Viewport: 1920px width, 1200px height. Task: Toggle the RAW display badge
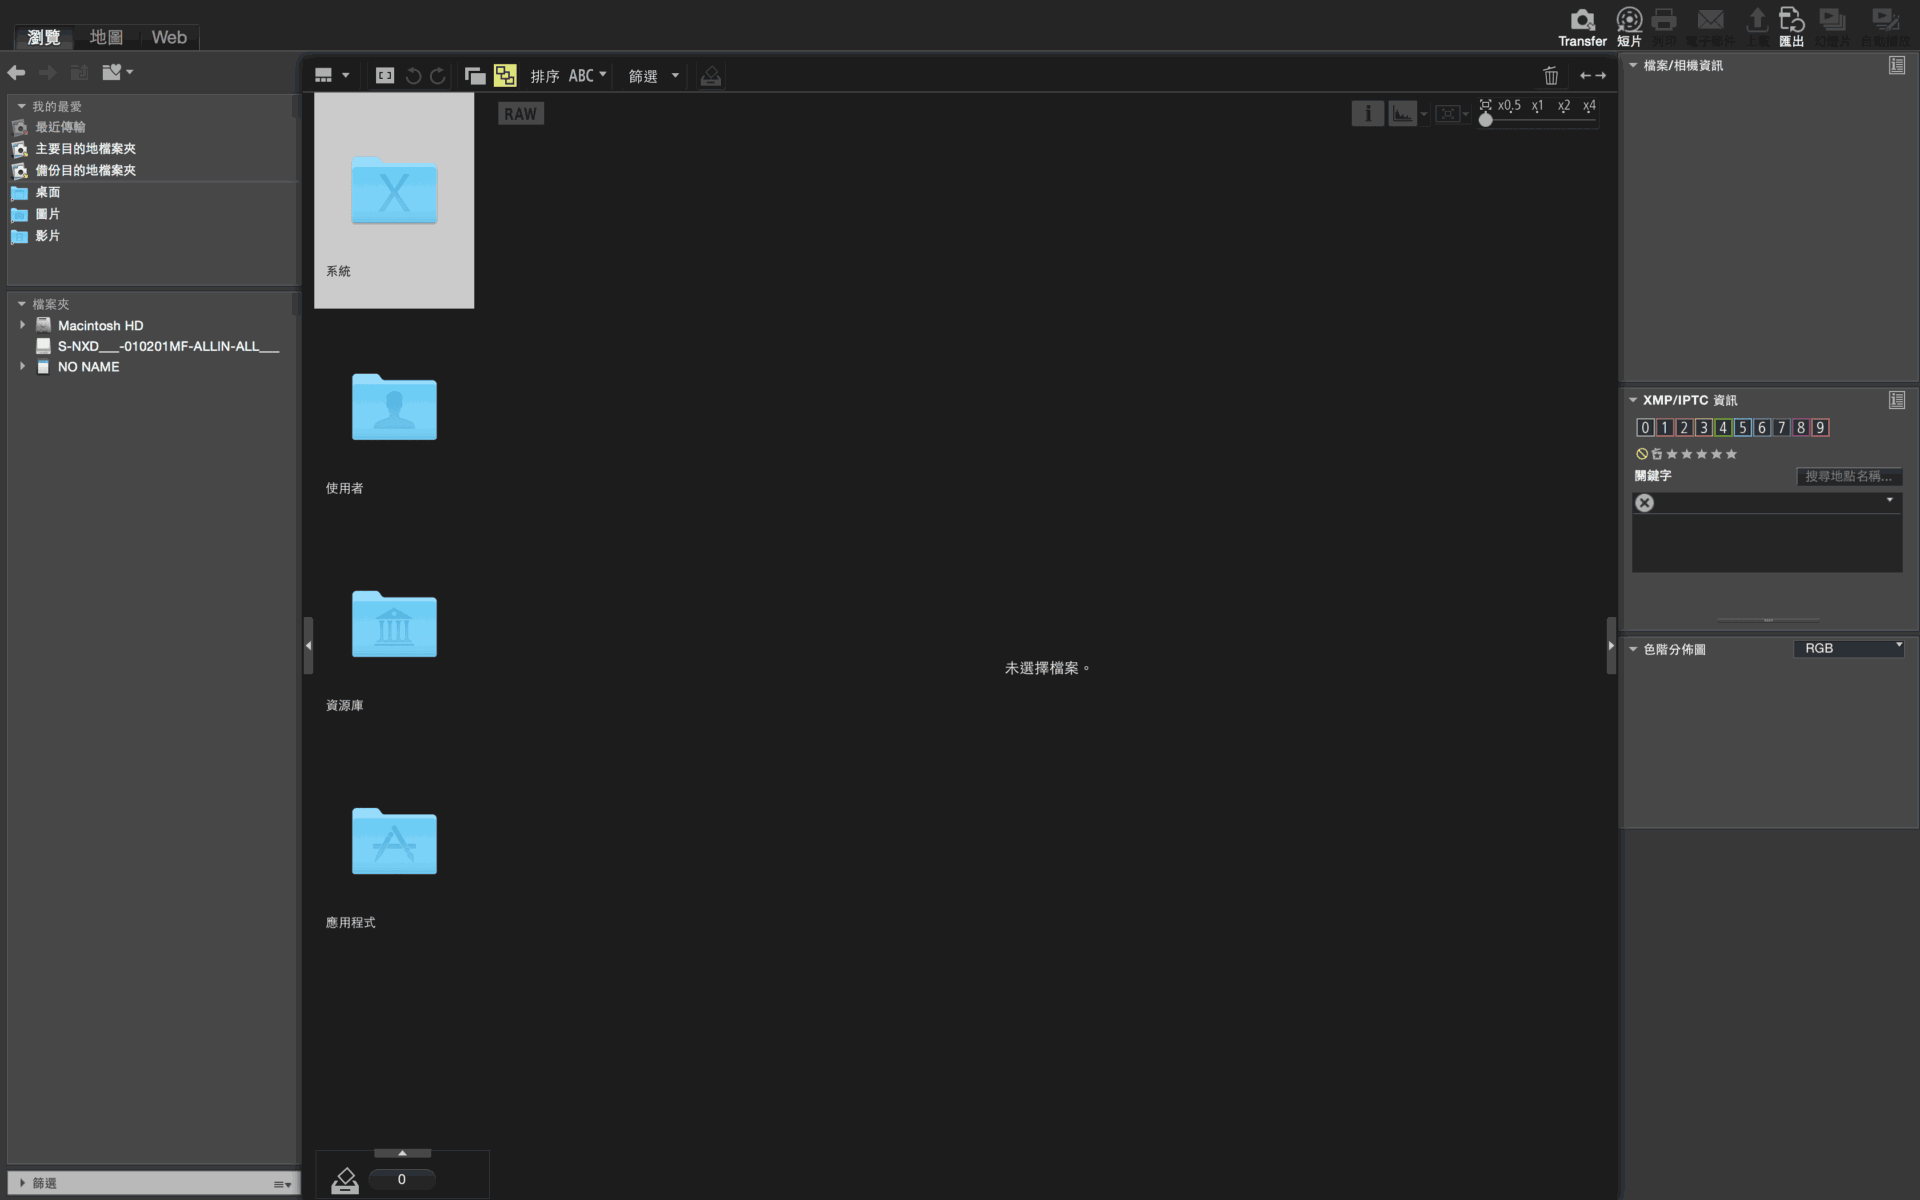[520, 114]
